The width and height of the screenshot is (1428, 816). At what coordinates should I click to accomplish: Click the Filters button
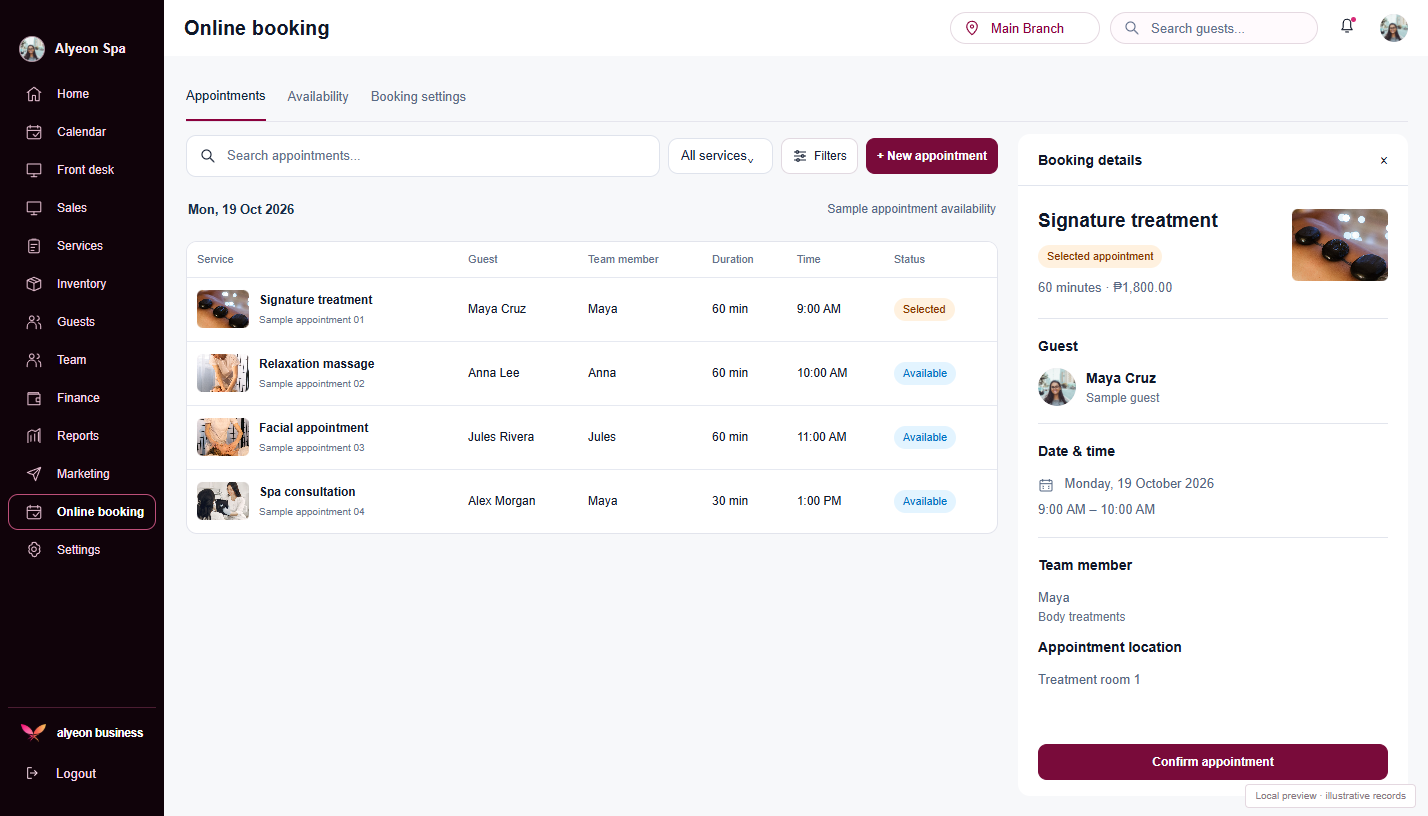(x=819, y=156)
